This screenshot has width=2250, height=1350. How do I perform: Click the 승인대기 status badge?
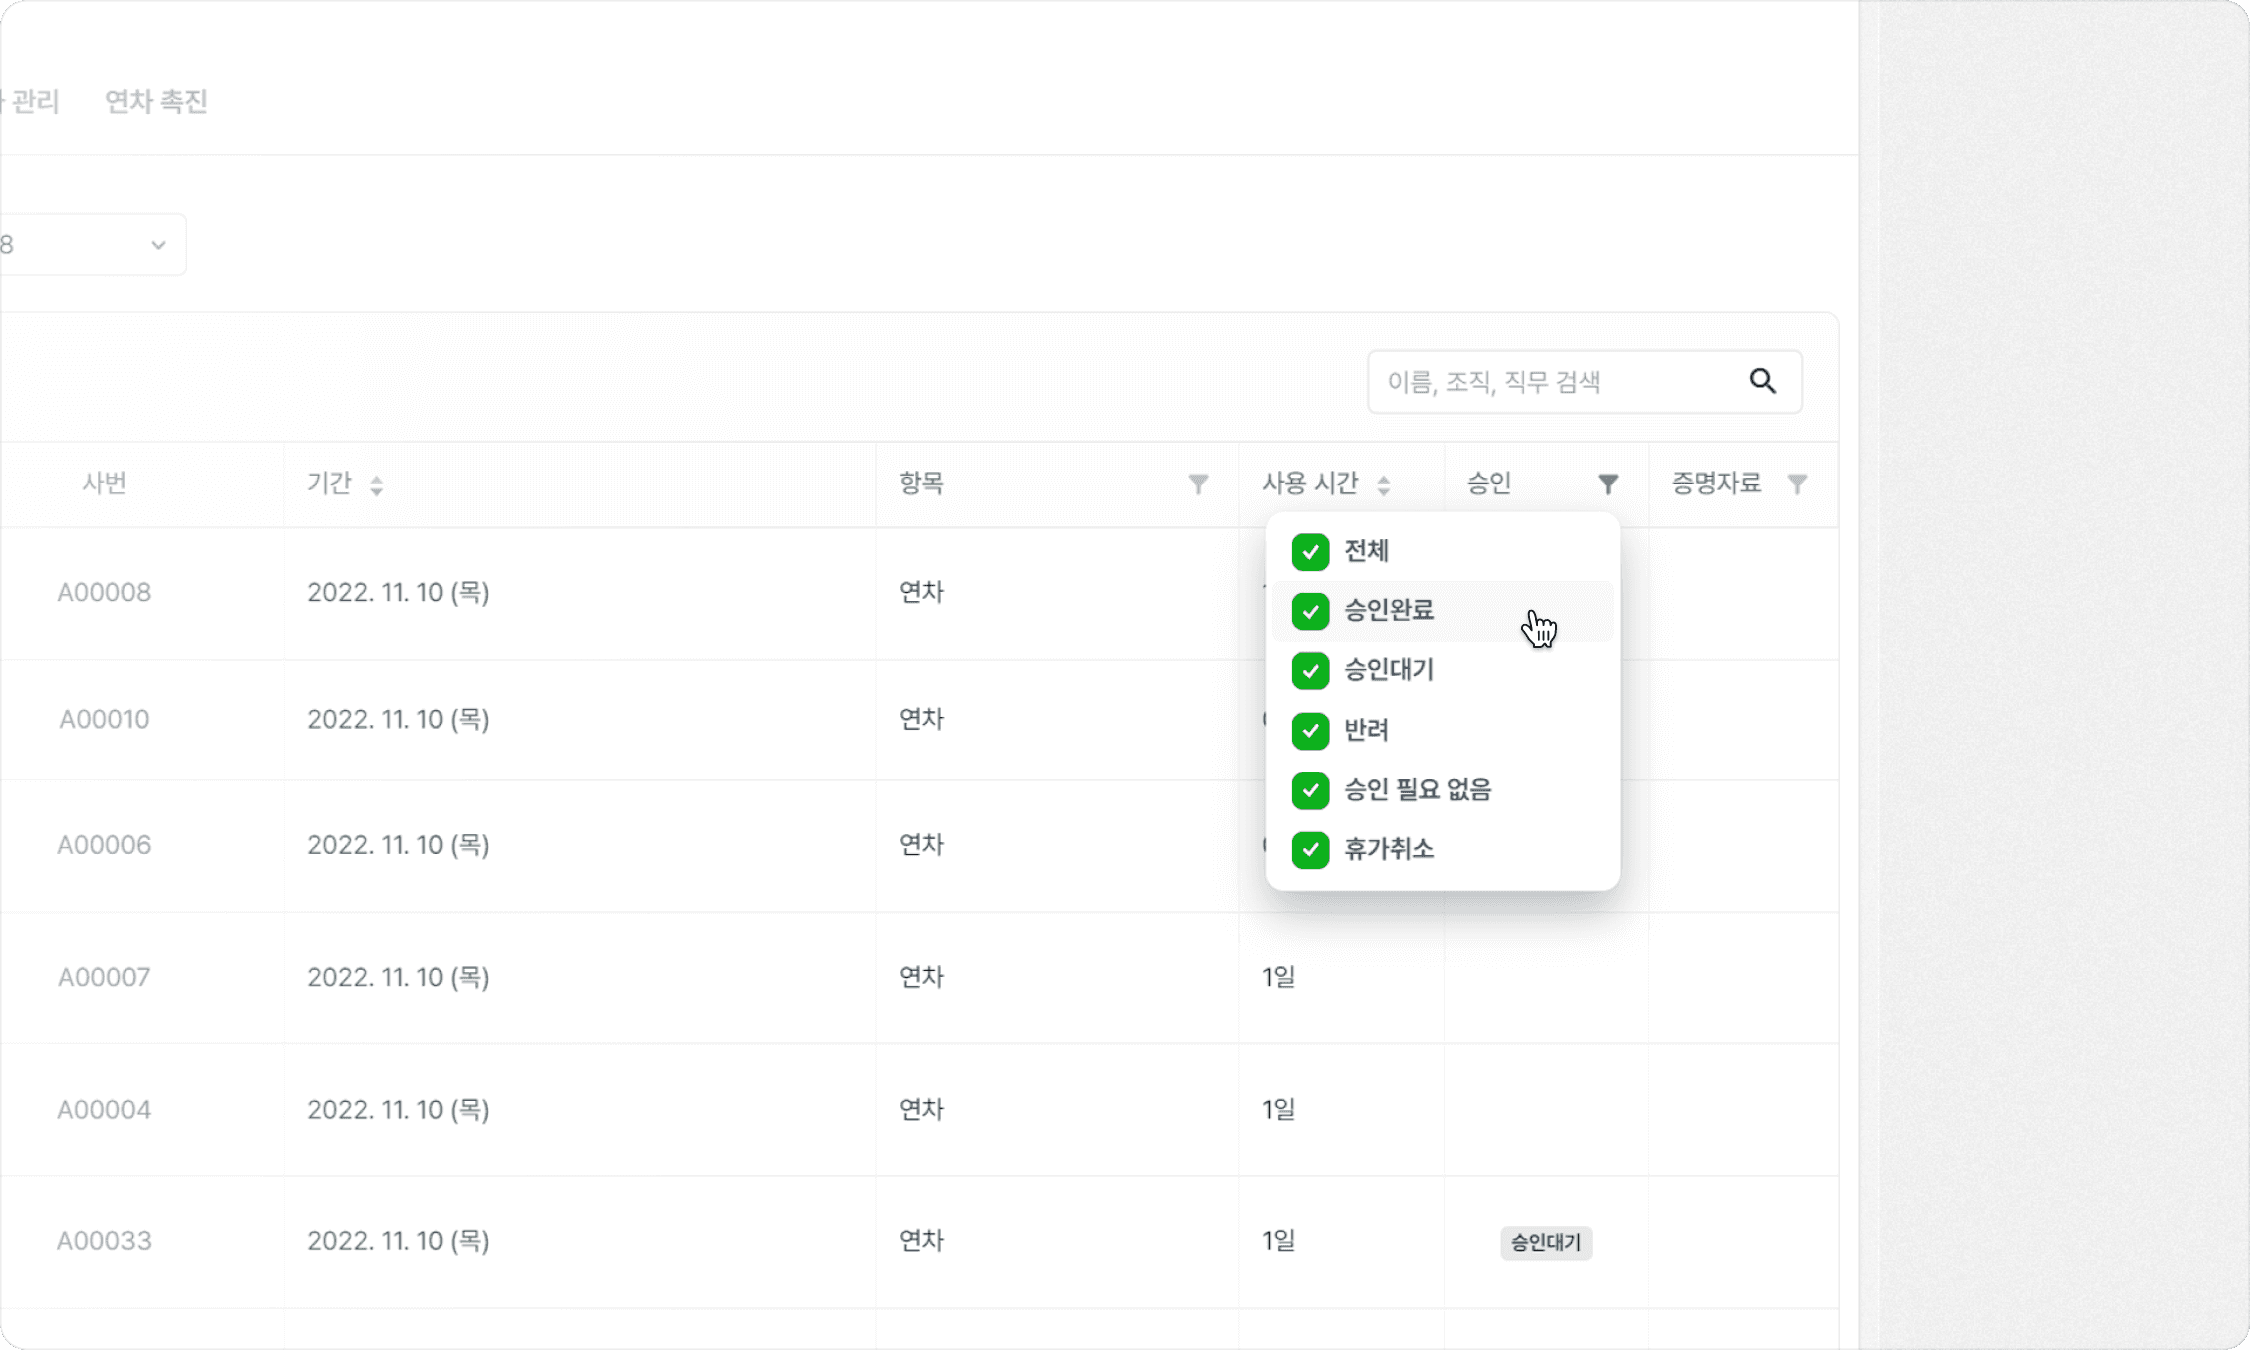[x=1546, y=1242]
